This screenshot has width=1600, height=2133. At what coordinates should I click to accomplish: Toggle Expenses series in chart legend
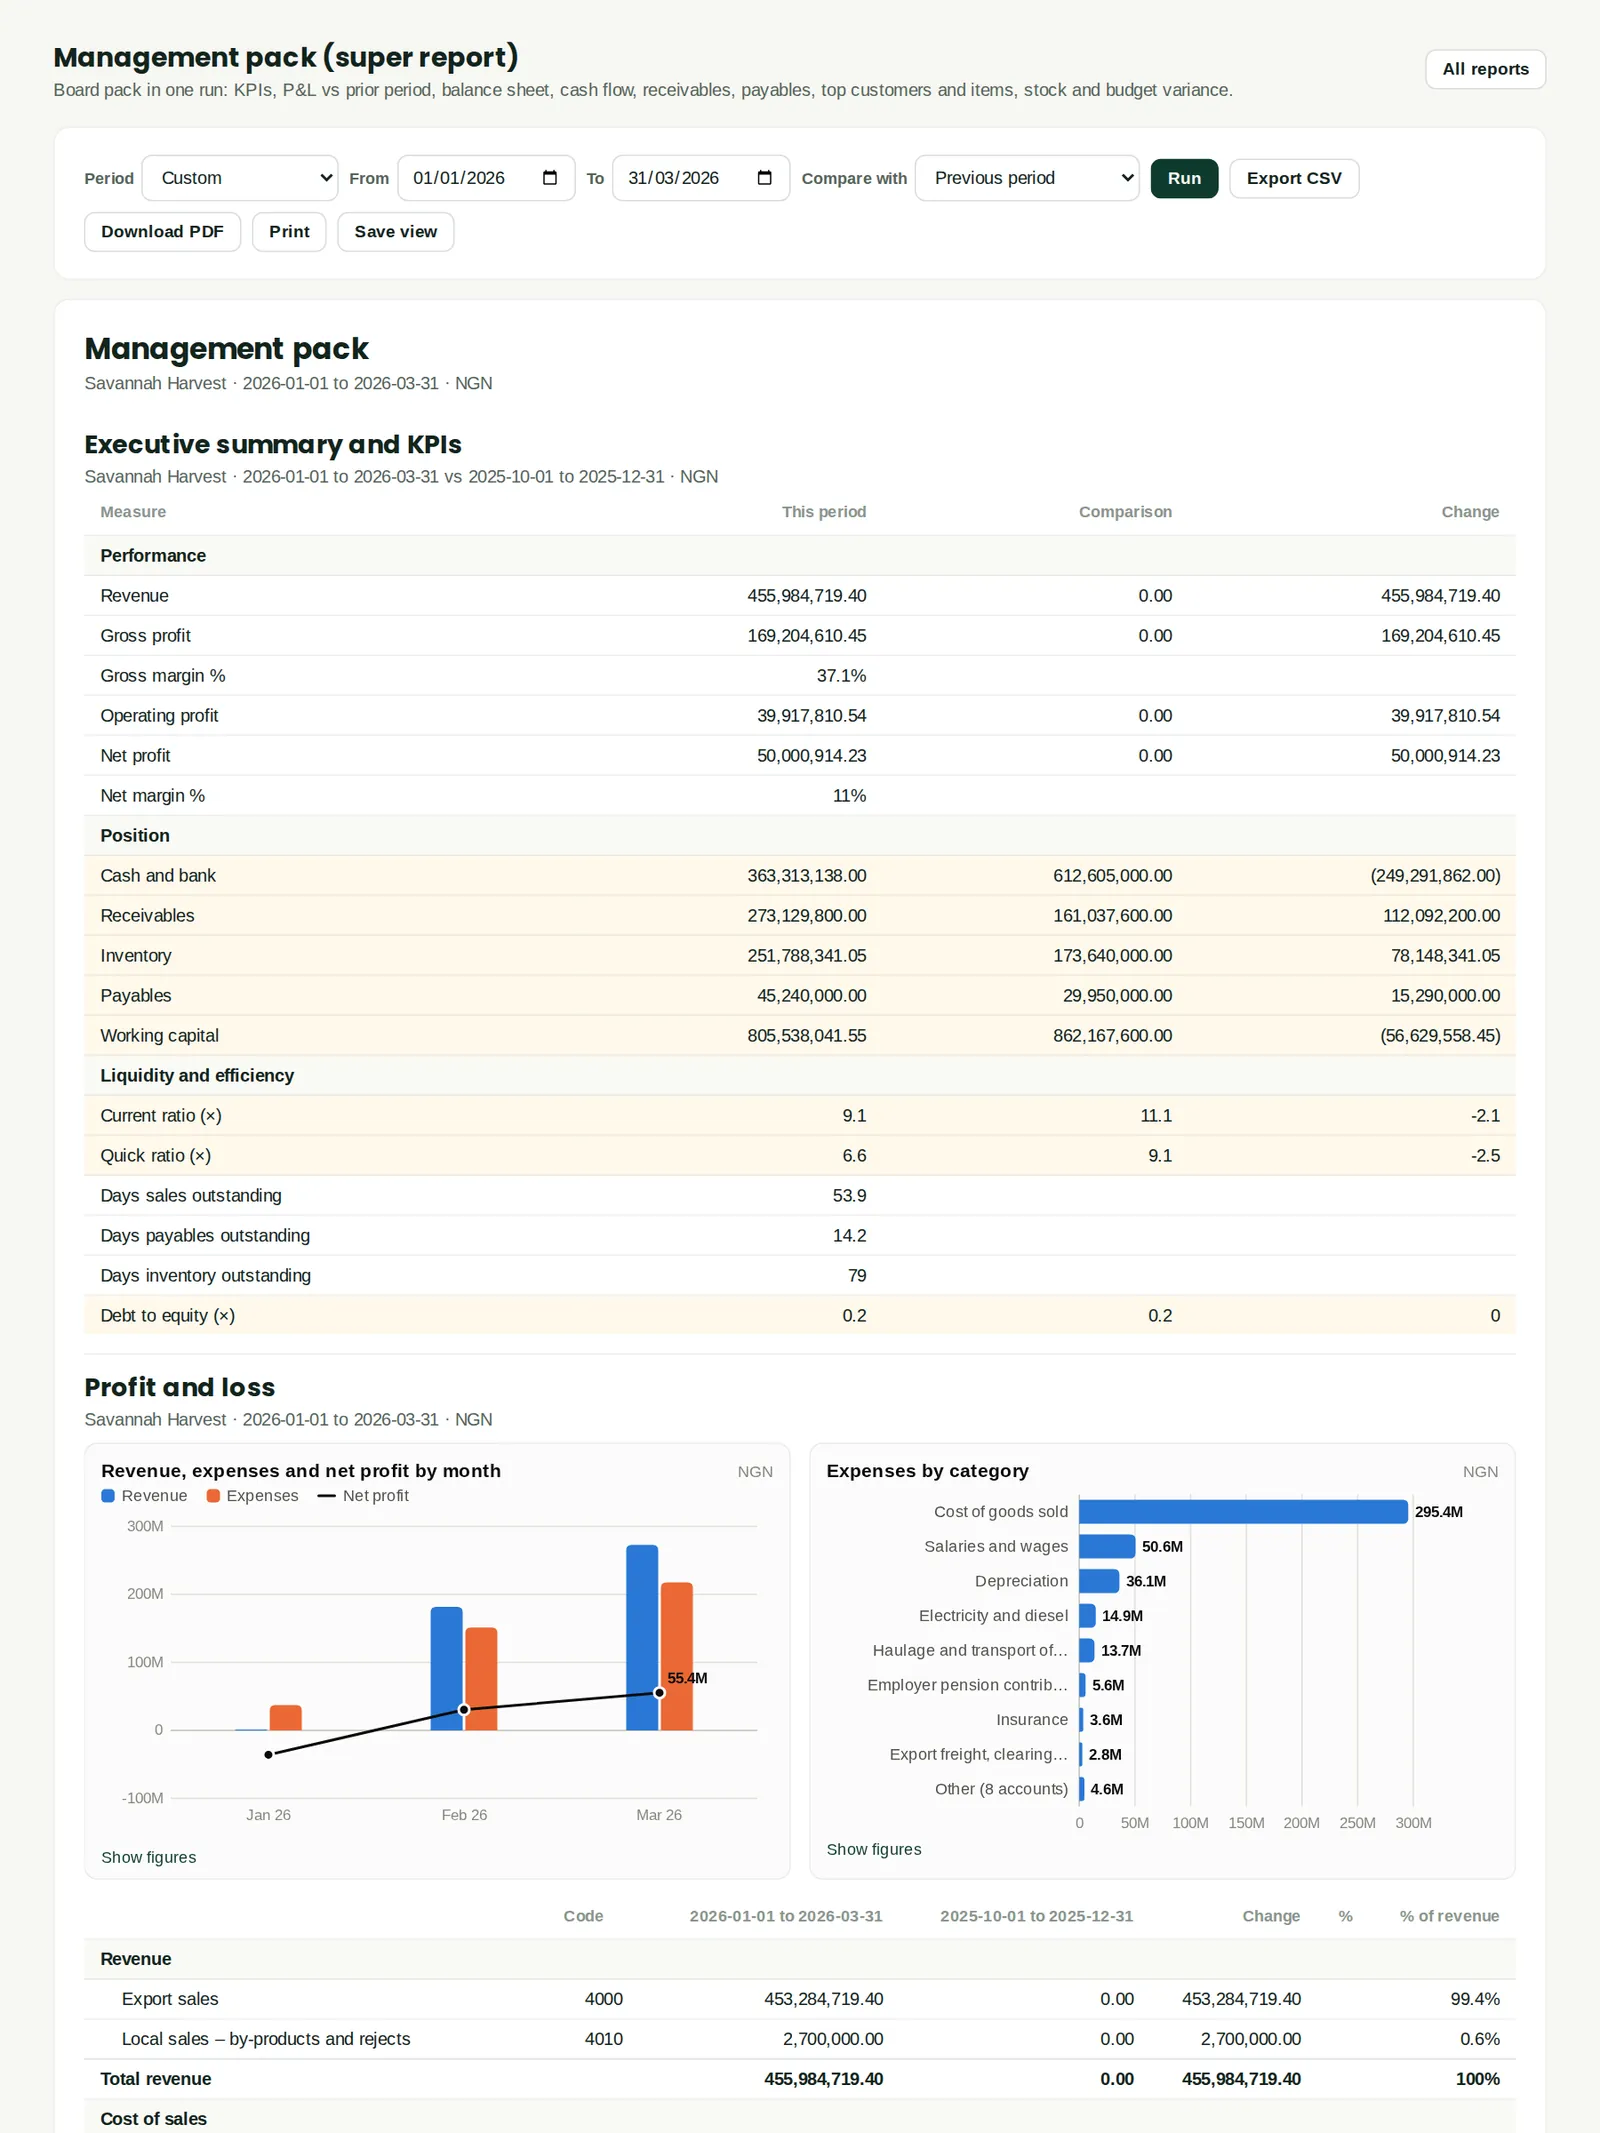click(252, 1496)
